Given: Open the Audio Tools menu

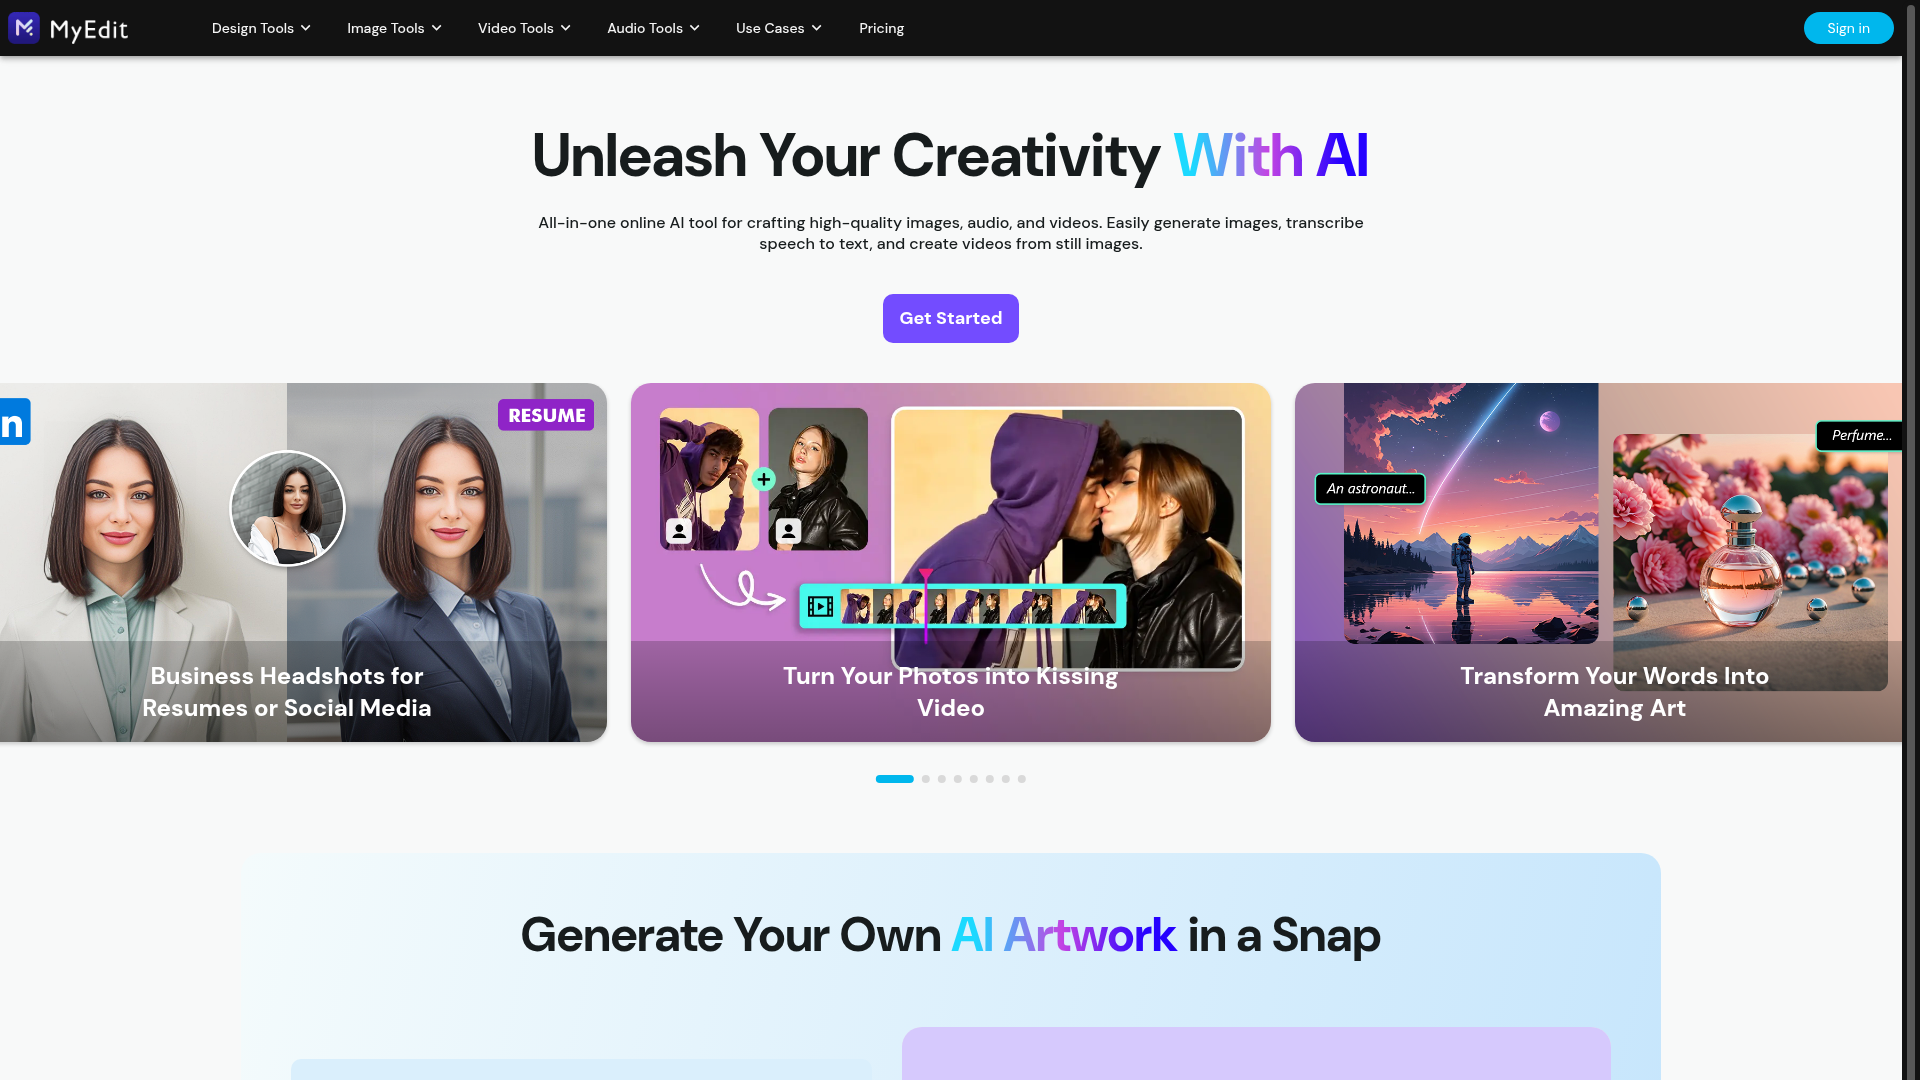Looking at the screenshot, I should click(x=653, y=28).
